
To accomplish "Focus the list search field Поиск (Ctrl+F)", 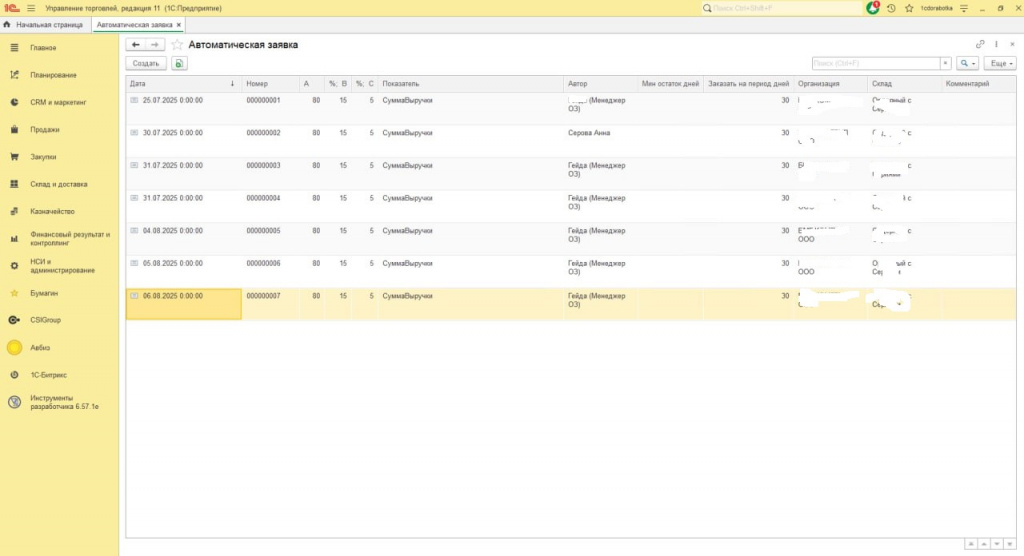I will click(876, 63).
